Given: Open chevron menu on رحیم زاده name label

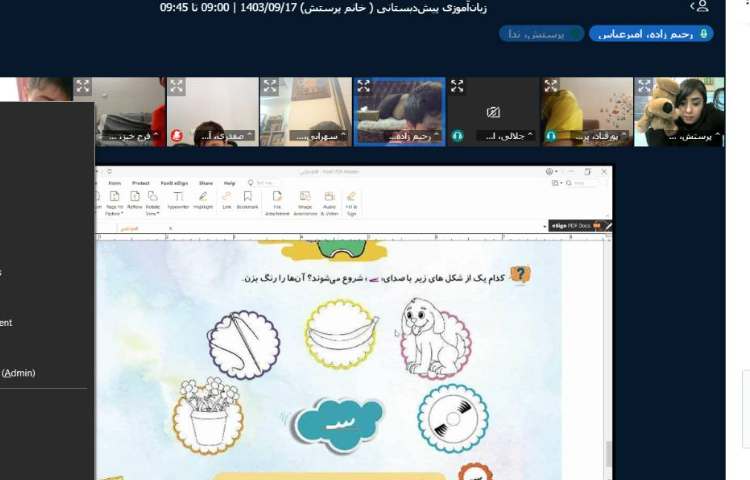Looking at the screenshot, I should (436, 135).
